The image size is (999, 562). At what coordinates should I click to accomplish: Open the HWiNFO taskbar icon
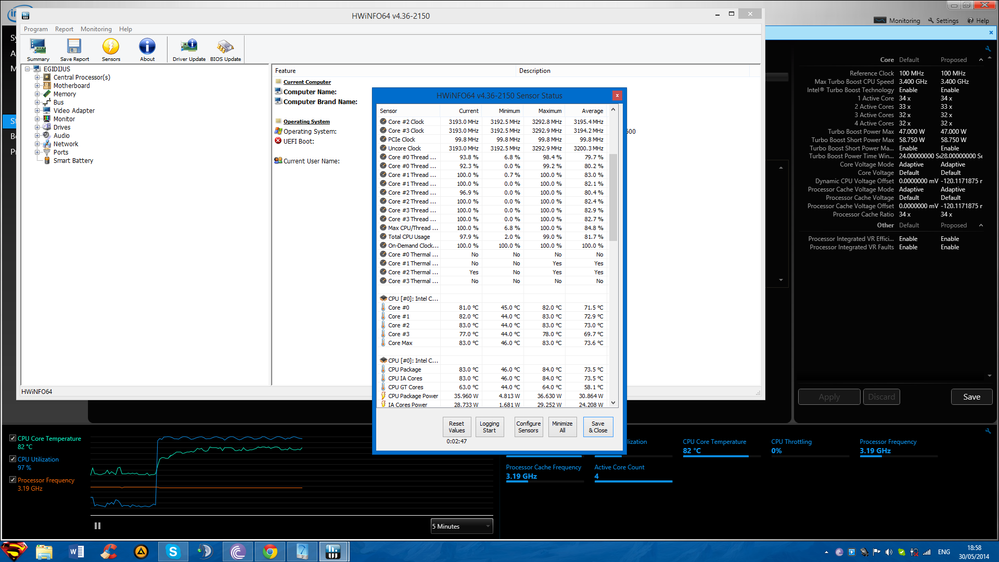[333, 551]
